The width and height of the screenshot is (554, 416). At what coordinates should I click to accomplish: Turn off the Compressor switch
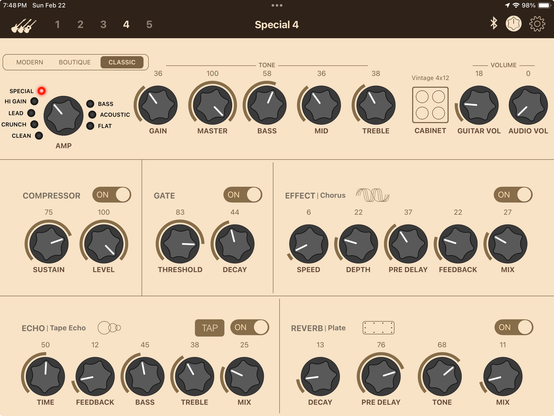coord(112,195)
